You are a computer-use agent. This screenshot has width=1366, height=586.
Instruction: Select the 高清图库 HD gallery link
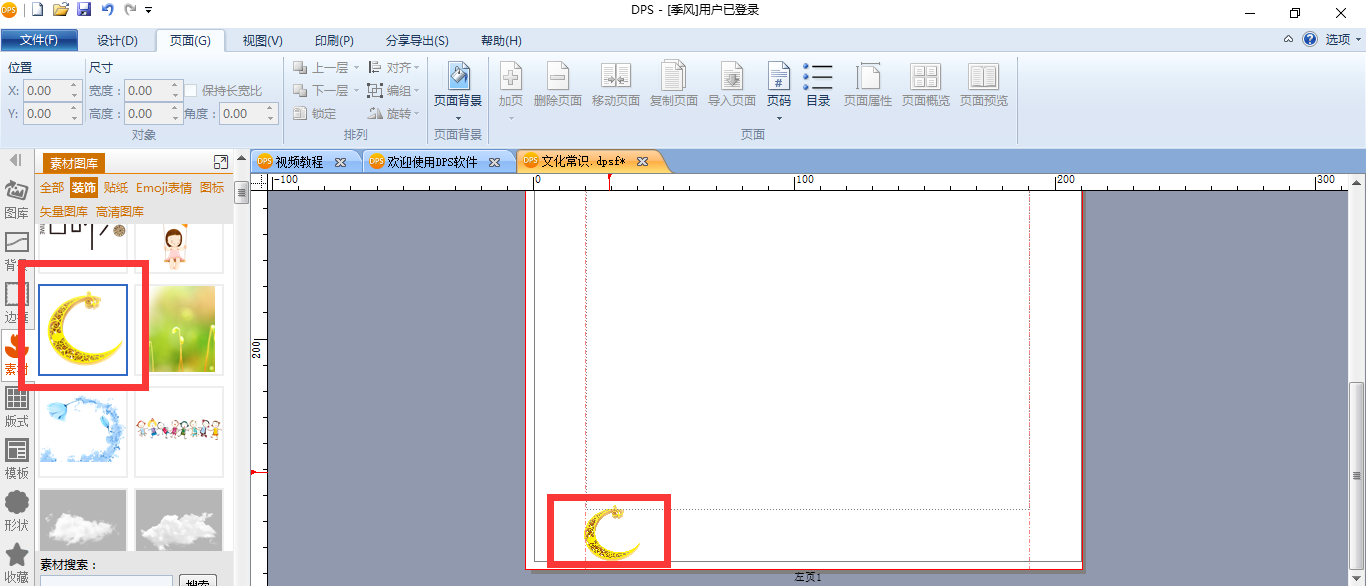pyautogui.click(x=120, y=212)
